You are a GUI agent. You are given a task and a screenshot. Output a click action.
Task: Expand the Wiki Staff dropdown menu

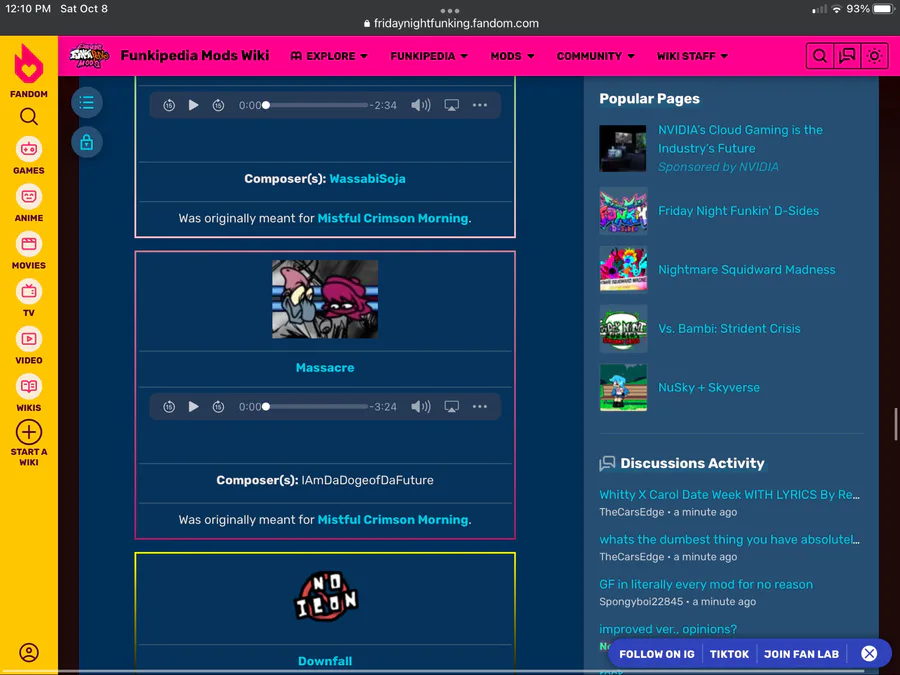click(692, 56)
